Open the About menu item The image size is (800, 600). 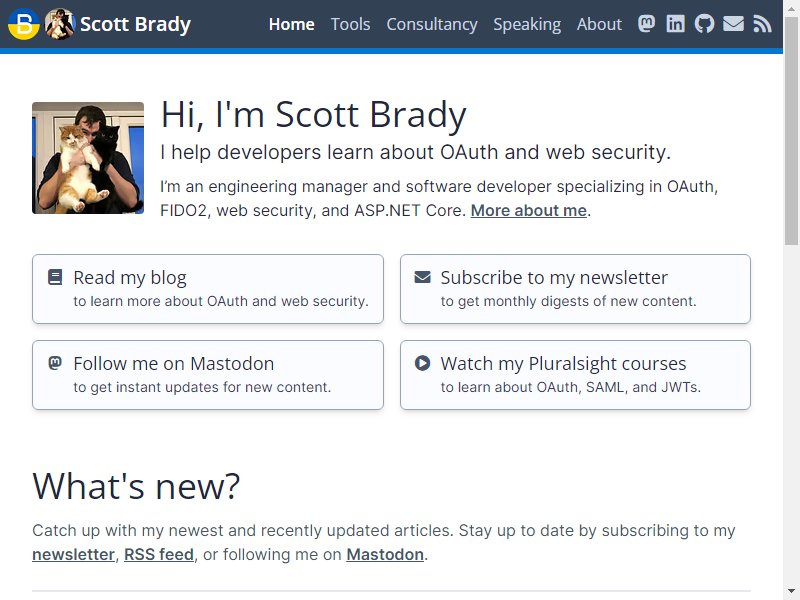pyautogui.click(x=599, y=24)
